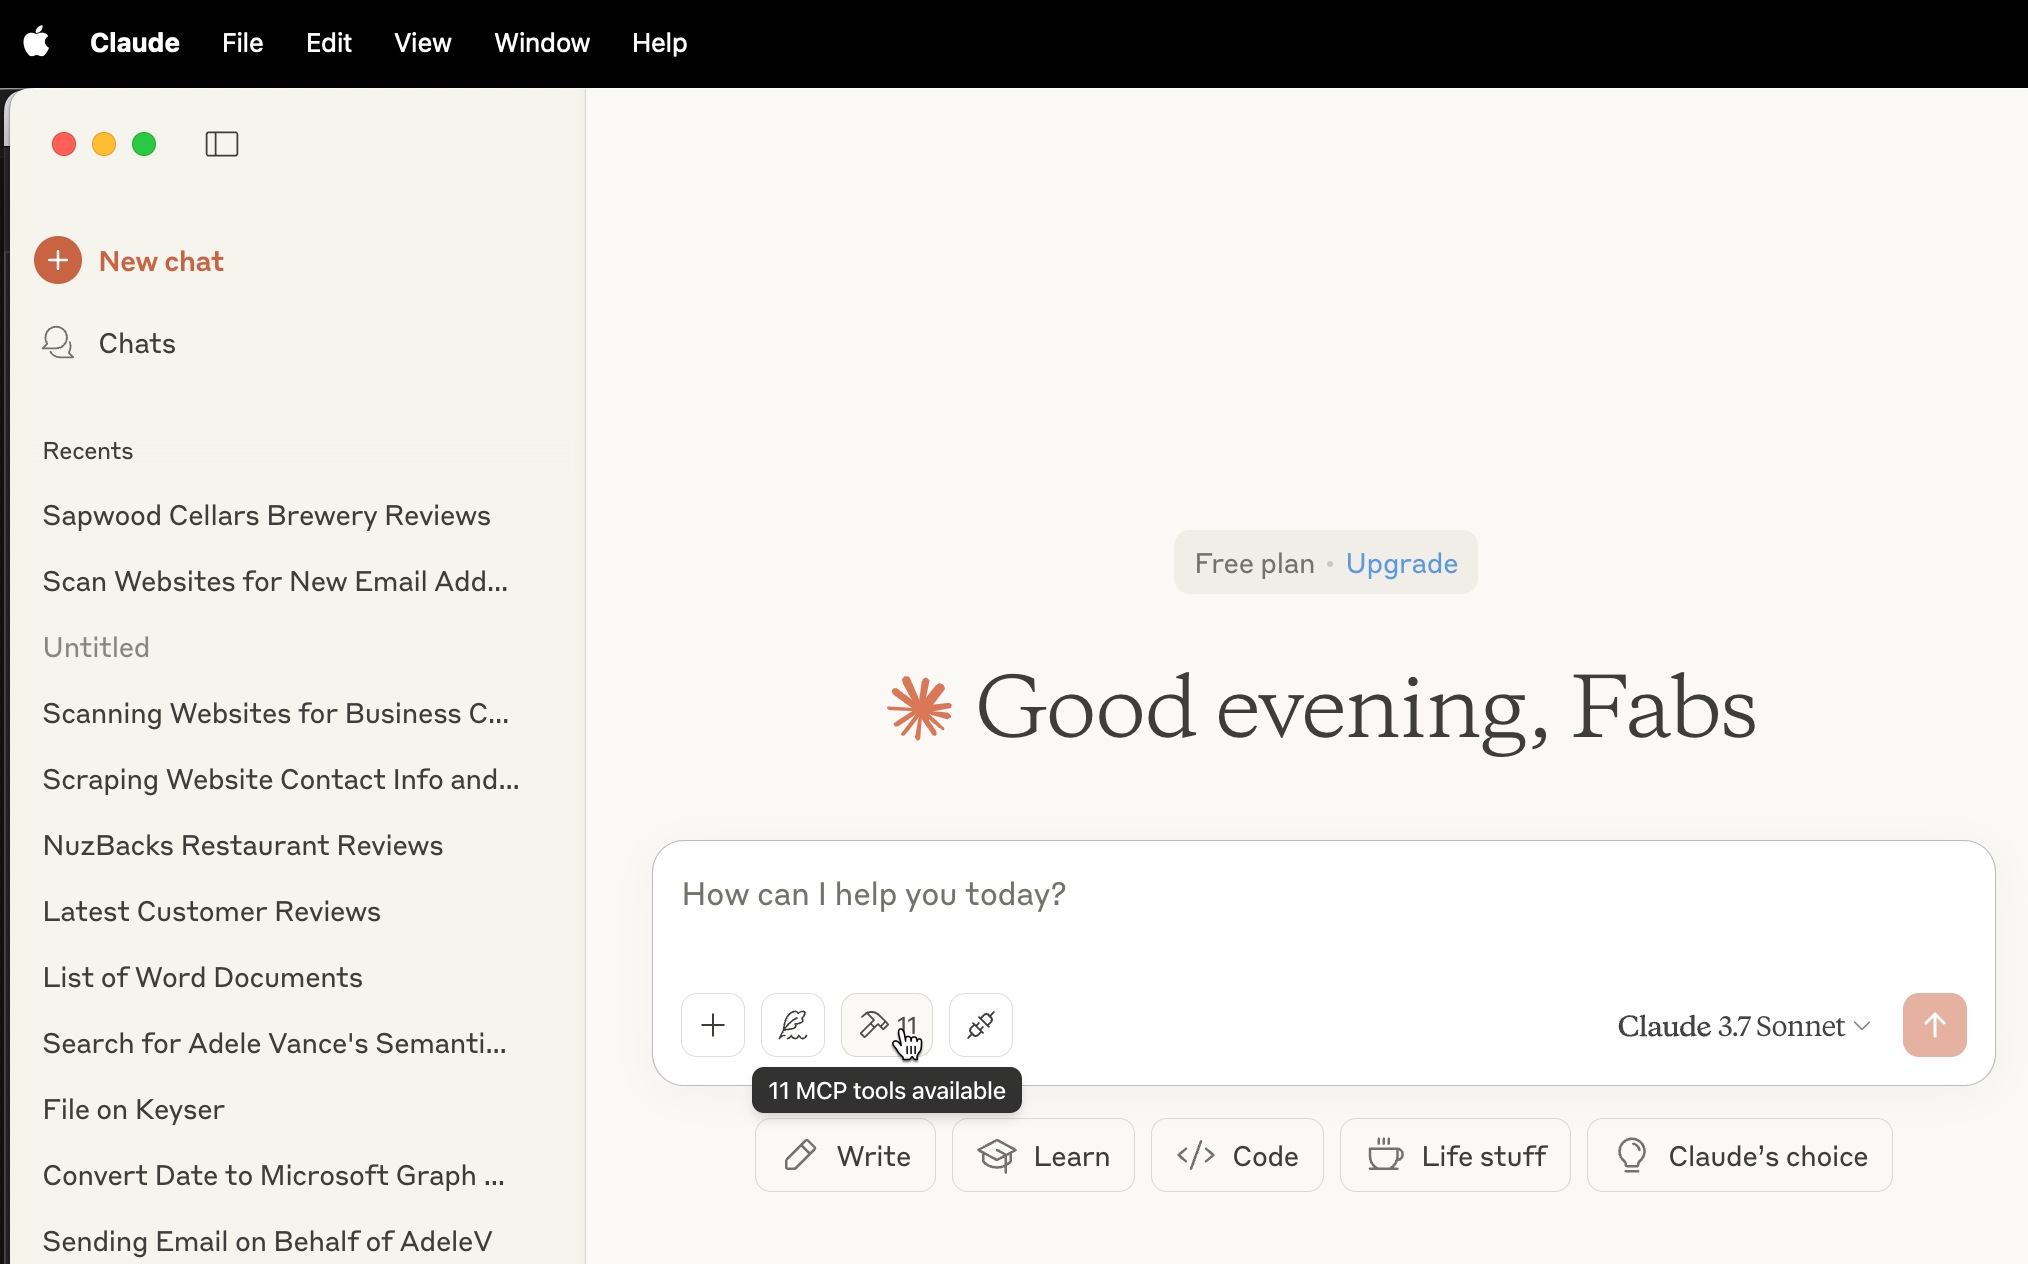The image size is (2028, 1264).
Task: Open the writing style quill icon
Action: 793,1025
